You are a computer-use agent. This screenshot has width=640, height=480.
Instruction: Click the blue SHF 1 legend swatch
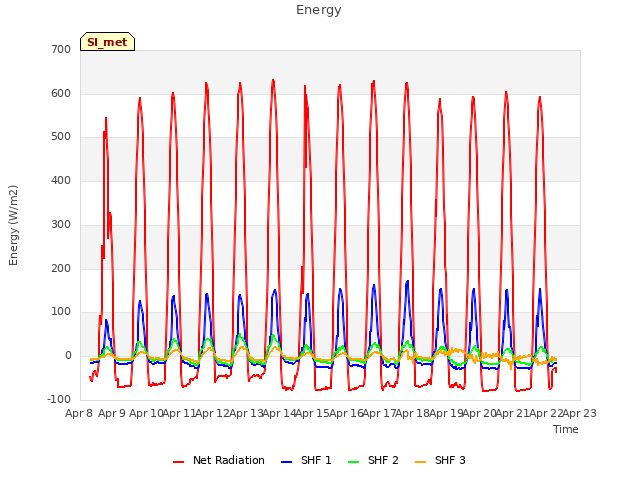287,462
